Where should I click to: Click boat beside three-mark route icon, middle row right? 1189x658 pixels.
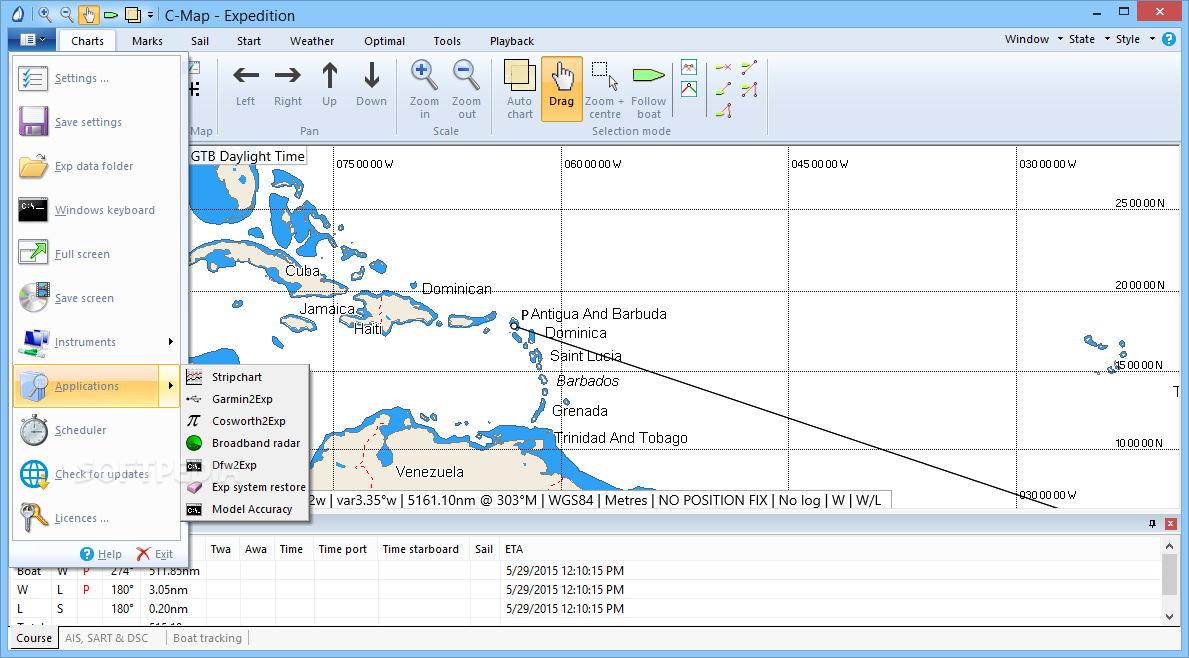749,89
